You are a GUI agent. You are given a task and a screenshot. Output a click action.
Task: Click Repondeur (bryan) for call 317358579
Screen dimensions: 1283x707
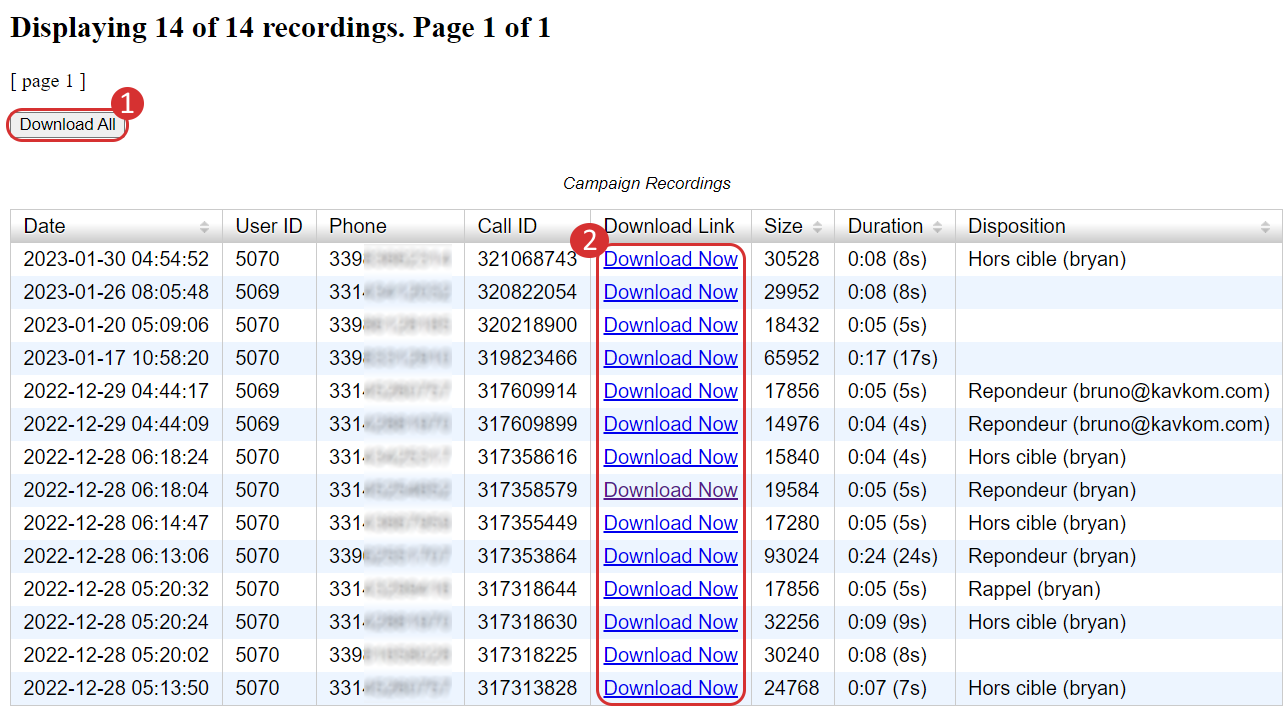click(1052, 490)
